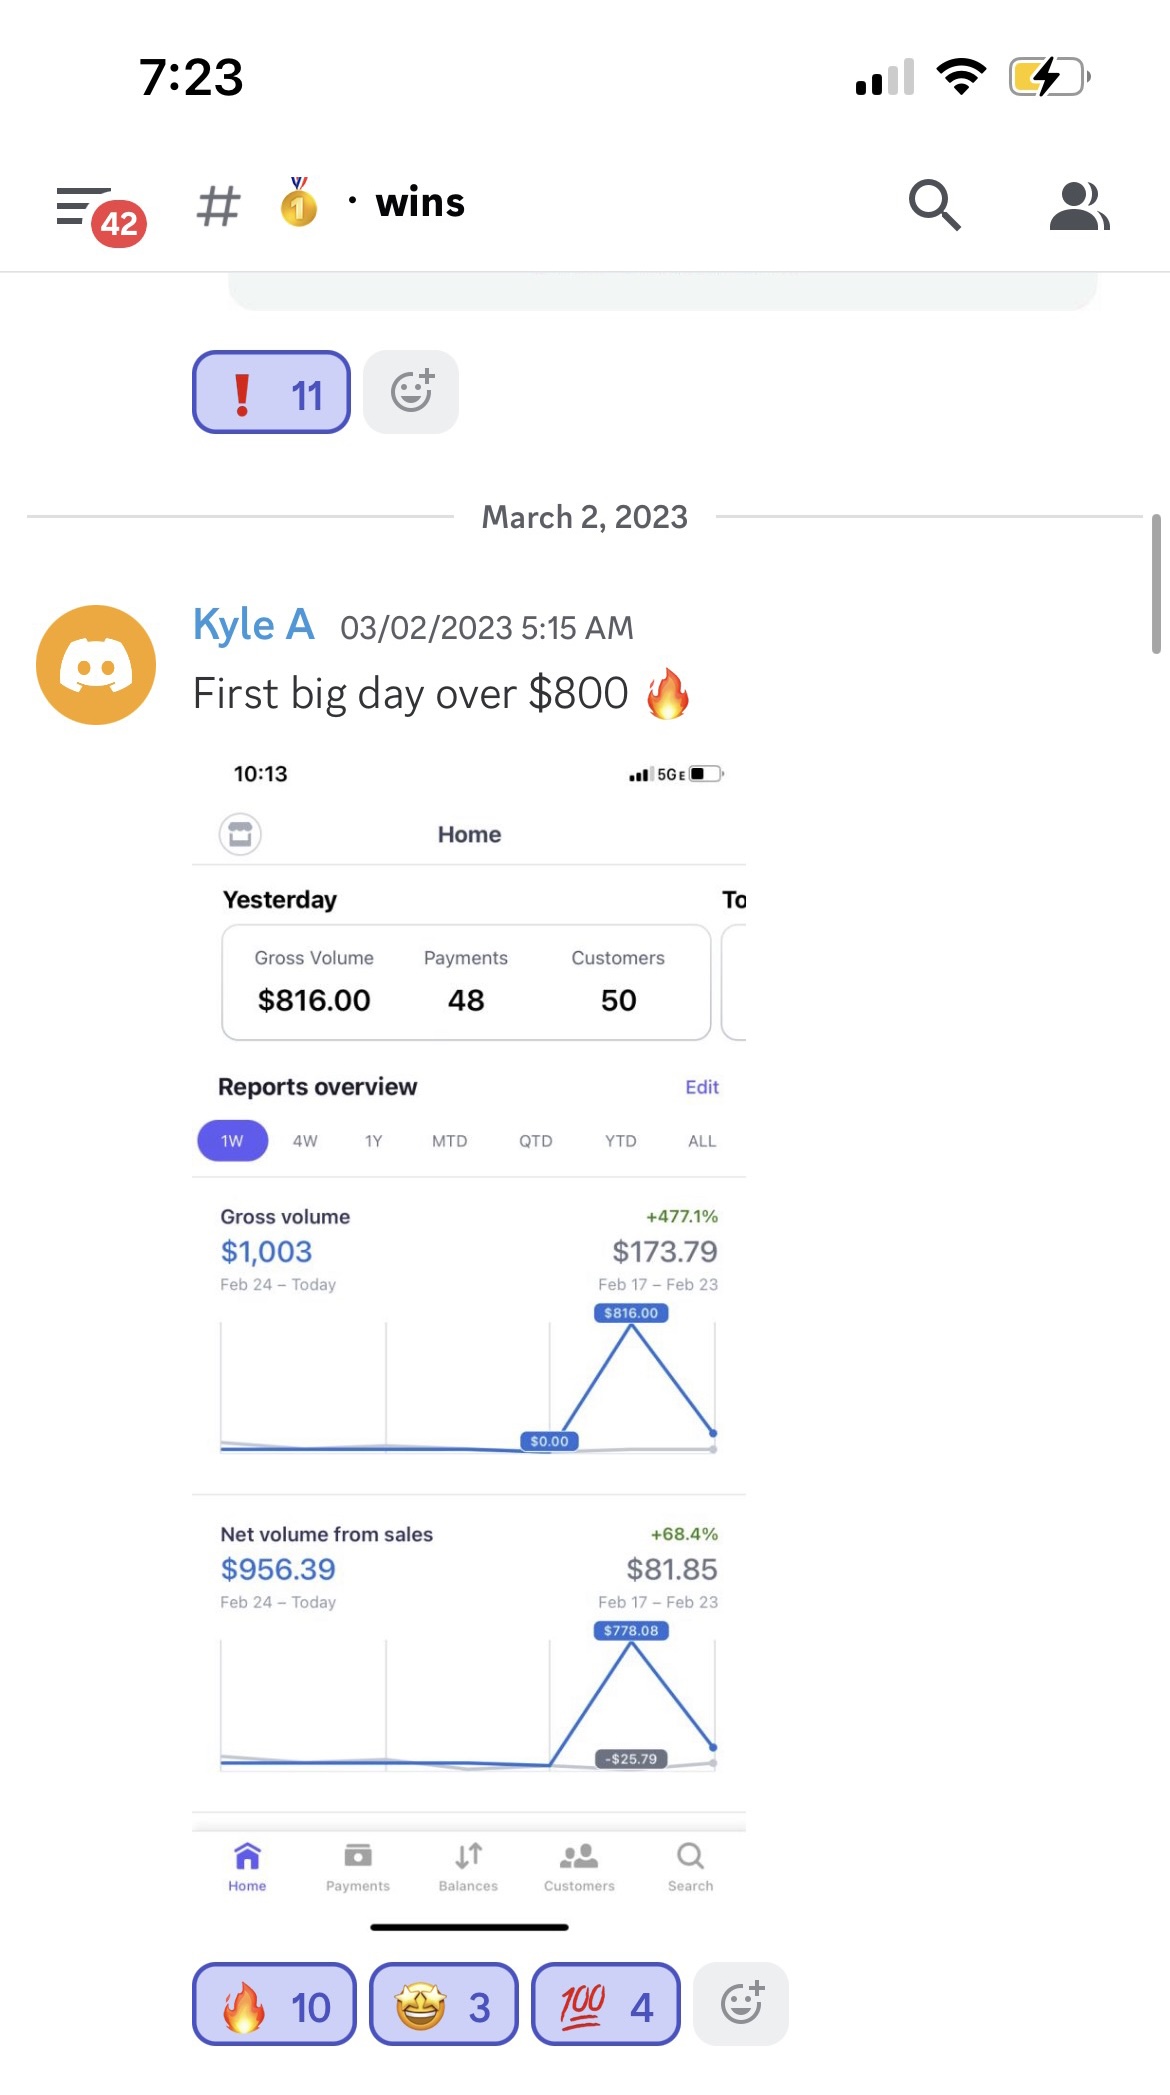Click the hashtag icon beside wins channel name
The height and width of the screenshot is (2095, 1170).
(219, 204)
